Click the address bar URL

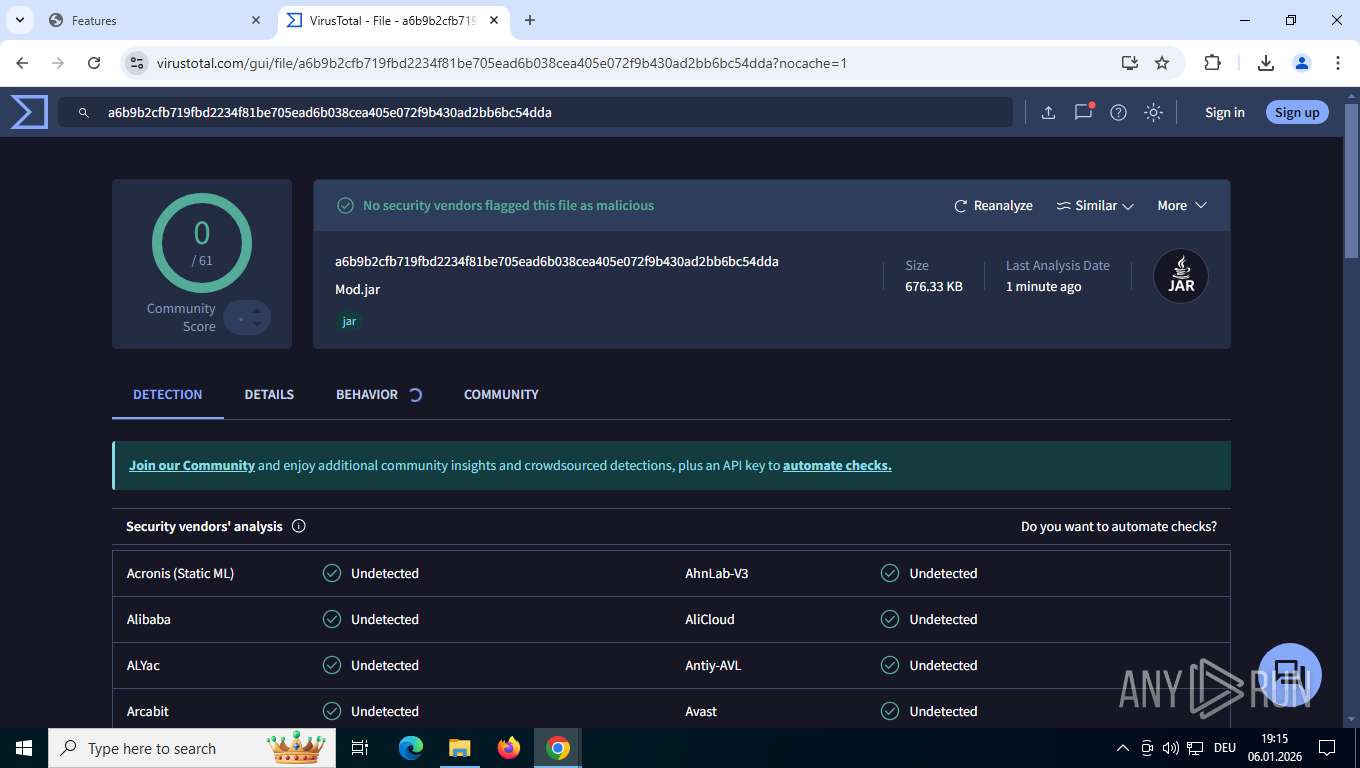502,63
